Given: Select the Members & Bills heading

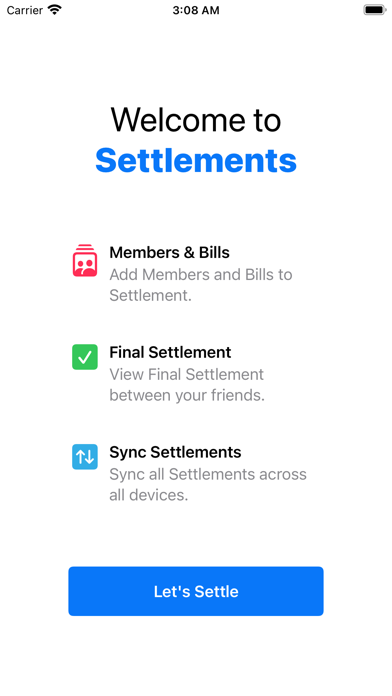Looking at the screenshot, I should [170, 253].
